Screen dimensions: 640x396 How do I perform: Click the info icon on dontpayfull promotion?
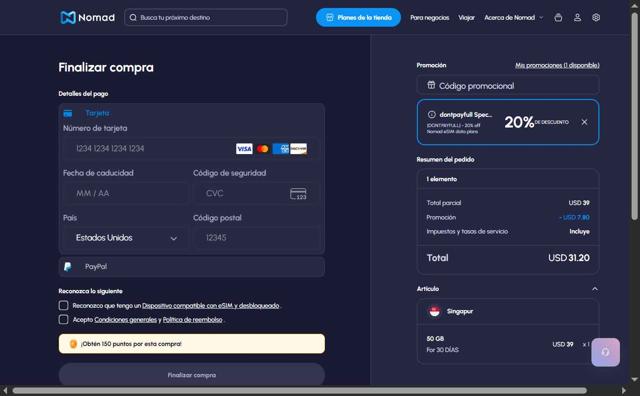431,115
